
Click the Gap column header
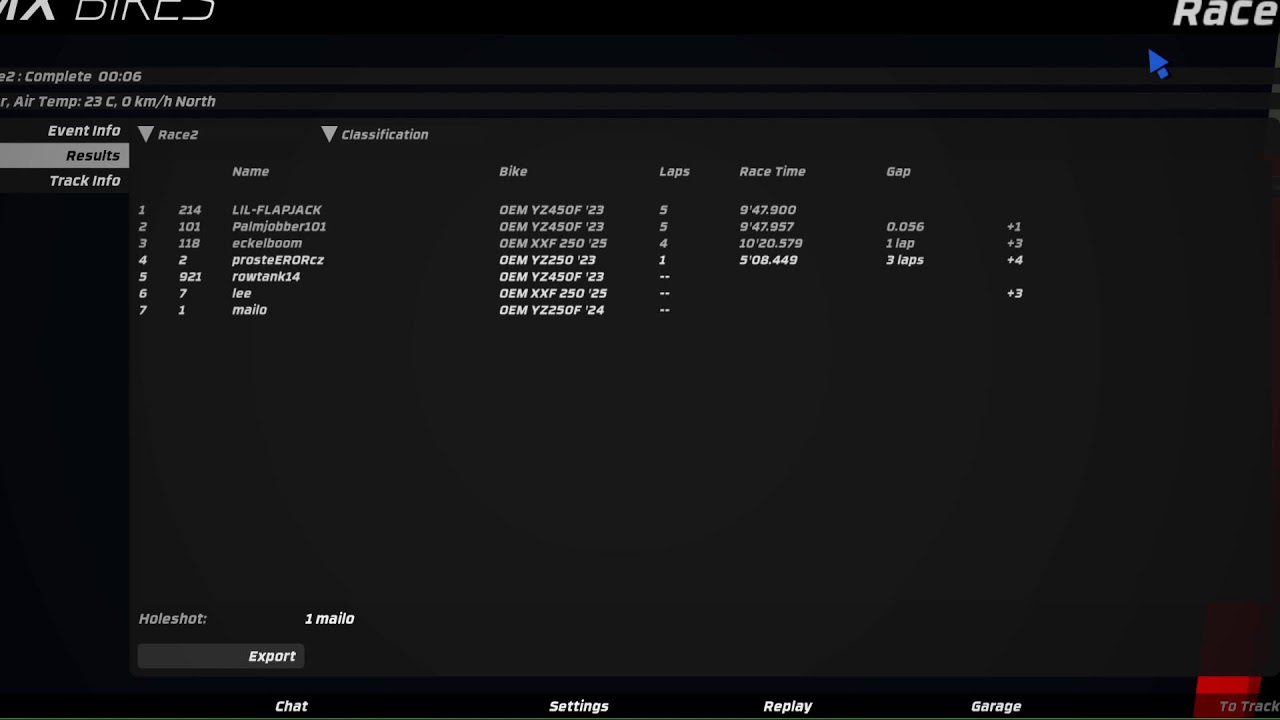click(898, 172)
